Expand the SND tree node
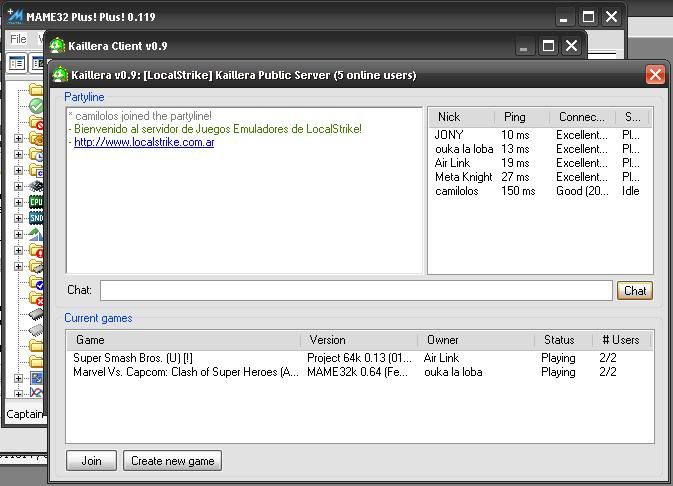The height and width of the screenshot is (486, 673). pos(18,218)
